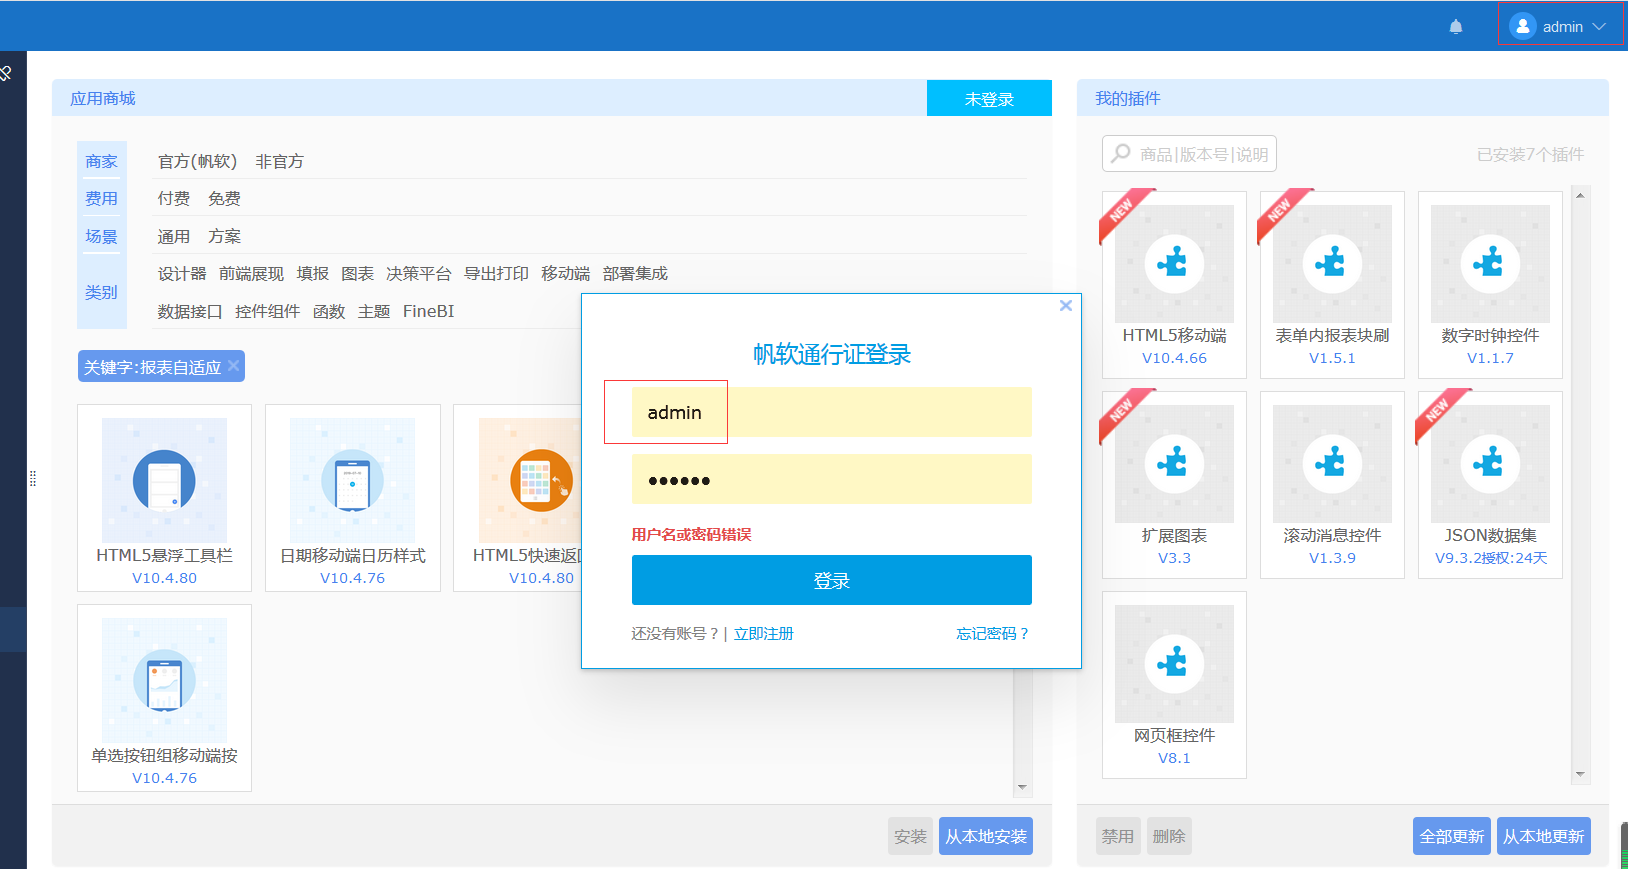1628x869 pixels.
Task: Open the 忘记密码 link
Action: (x=991, y=634)
